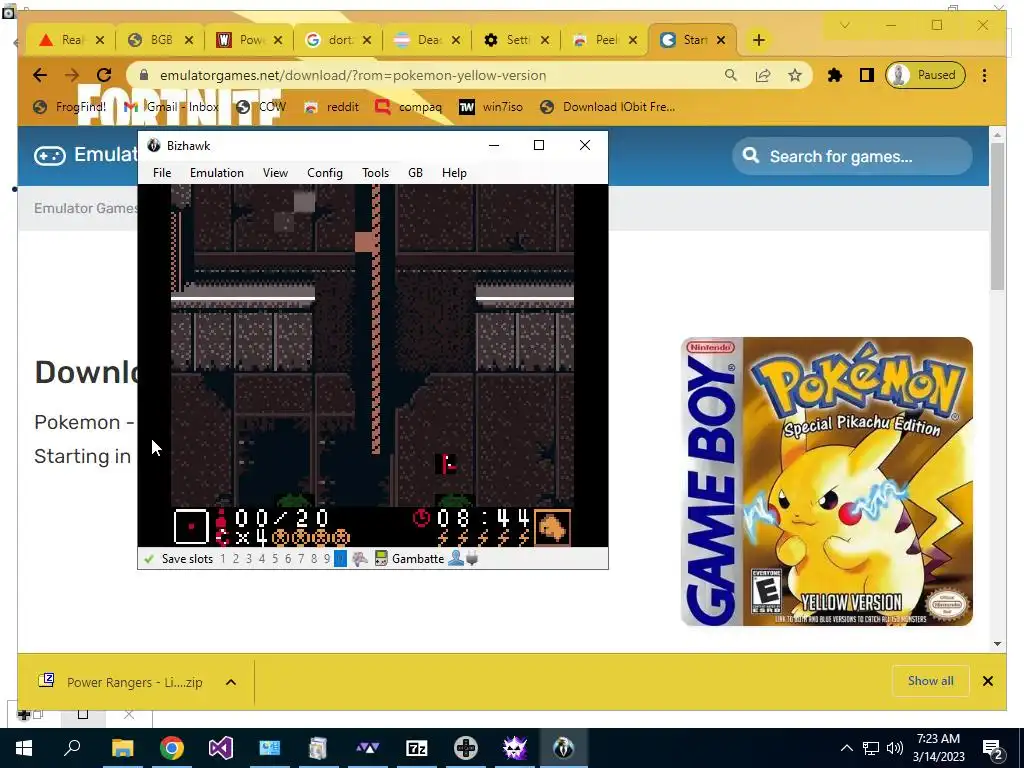This screenshot has width=1024, height=768.
Task: Click the Pokemon Yellow box art image
Action: click(827, 481)
